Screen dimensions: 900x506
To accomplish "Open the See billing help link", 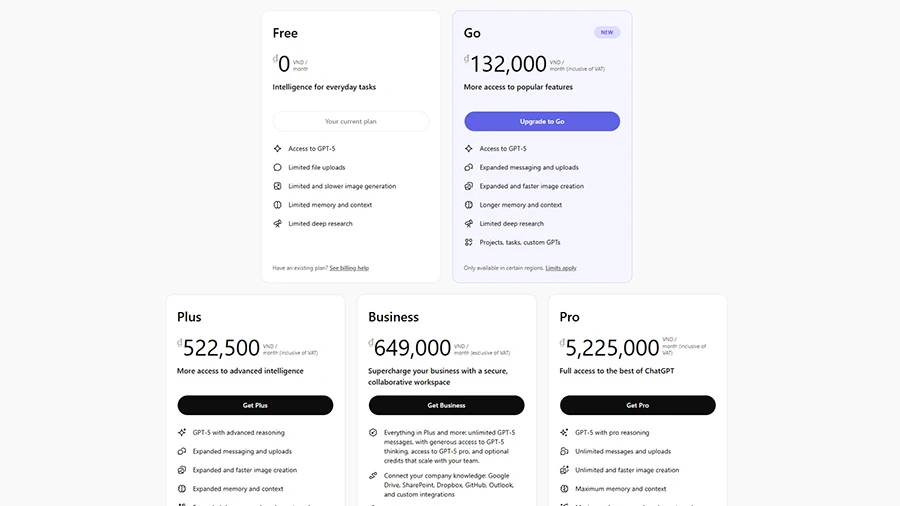I will pos(349,268).
